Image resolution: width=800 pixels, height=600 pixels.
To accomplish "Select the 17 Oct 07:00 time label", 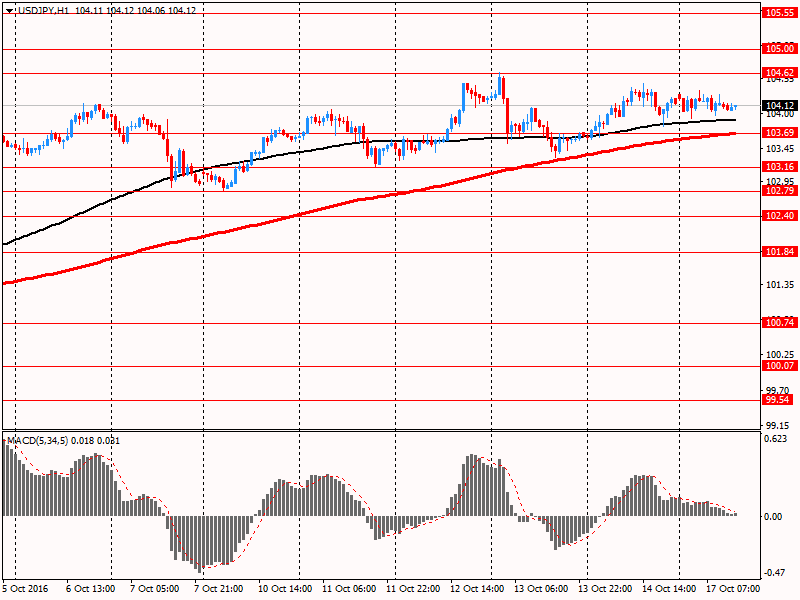I will click(x=733, y=588).
